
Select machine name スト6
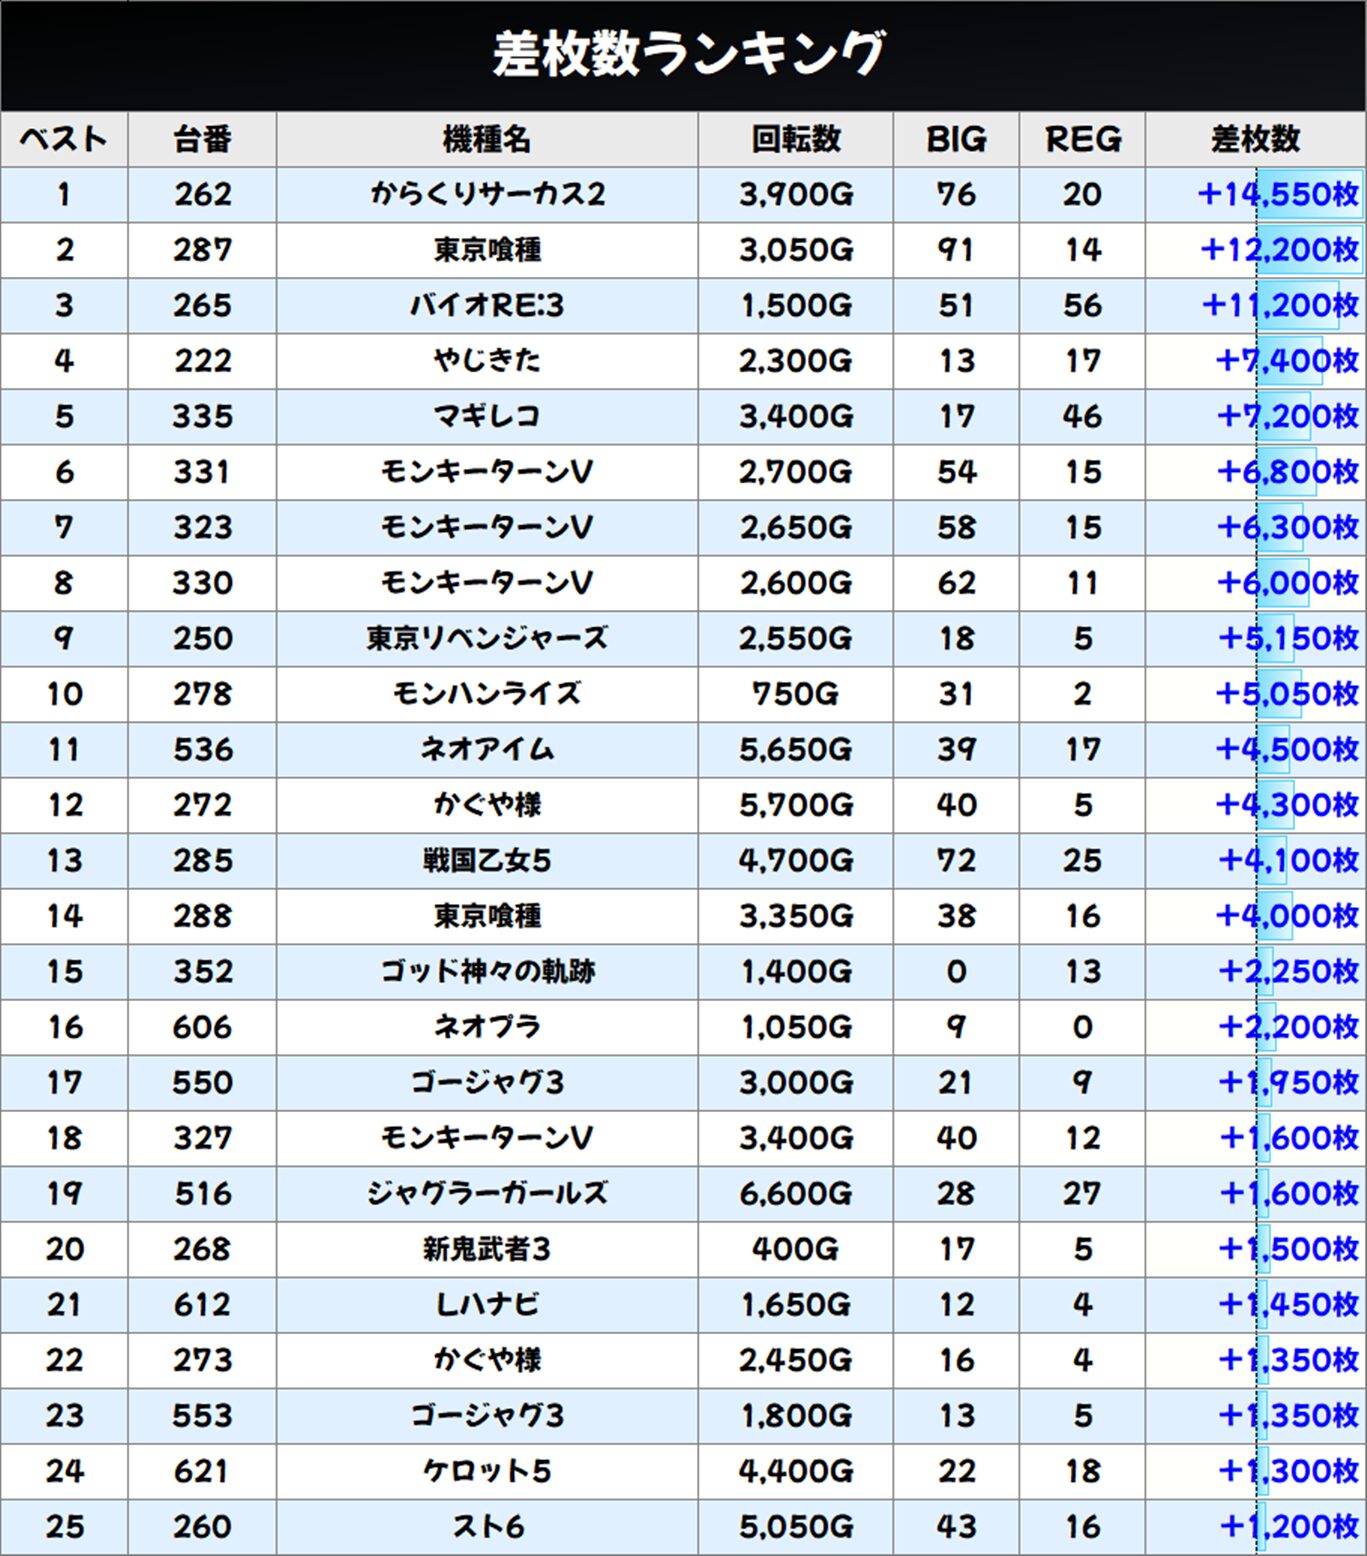point(487,1526)
